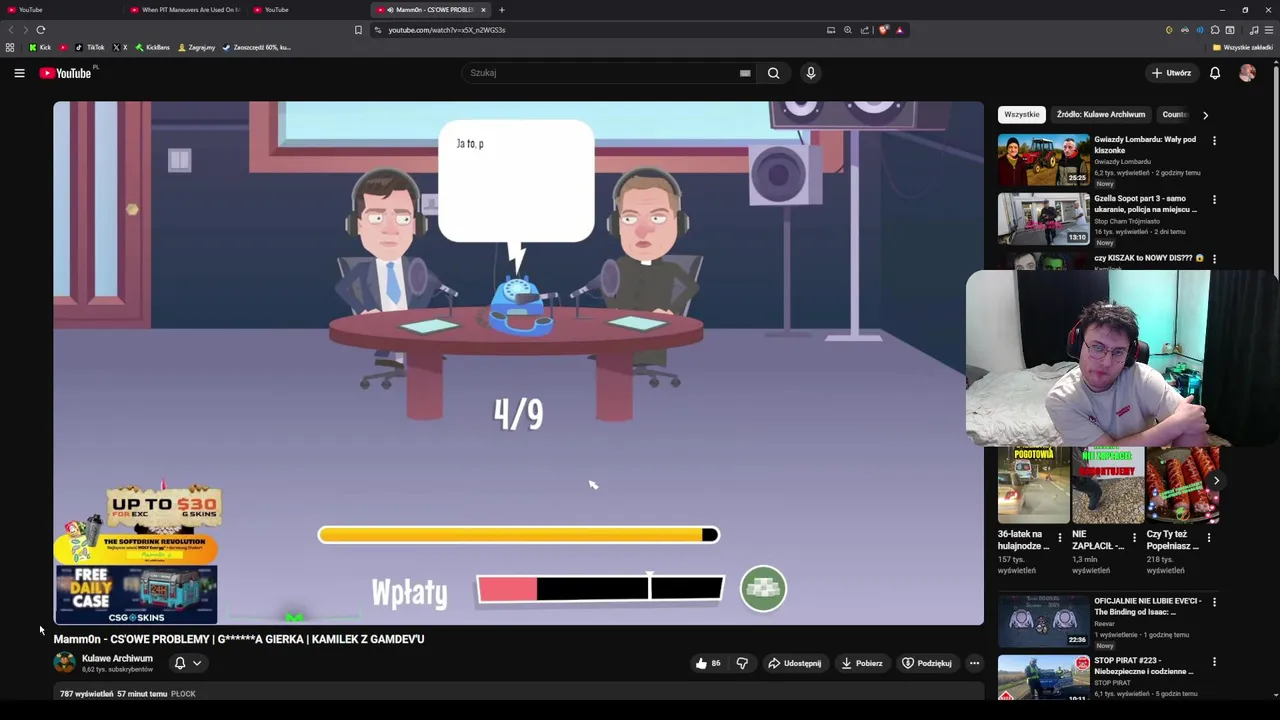The height and width of the screenshot is (720, 1280).
Task: Click the Utwórz create button
Action: 1171,73
